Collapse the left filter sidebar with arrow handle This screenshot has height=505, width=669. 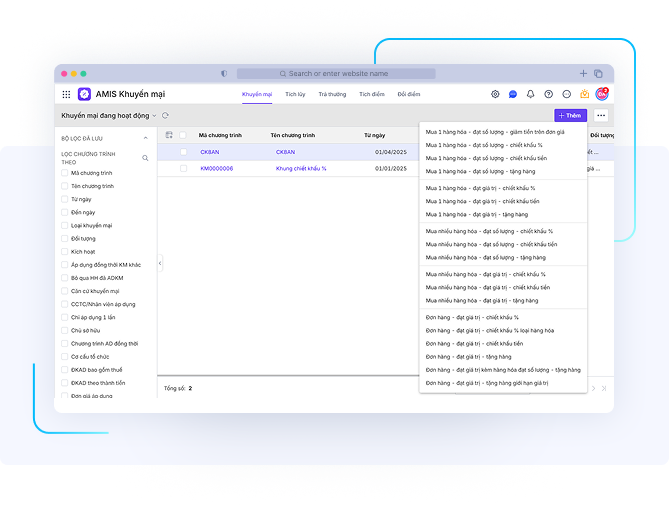coord(160,264)
